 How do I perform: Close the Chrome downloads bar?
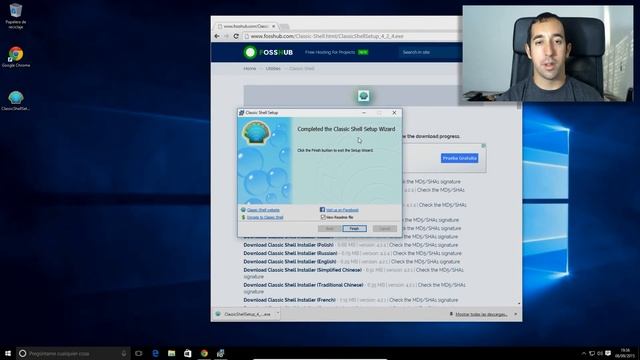tap(516, 314)
